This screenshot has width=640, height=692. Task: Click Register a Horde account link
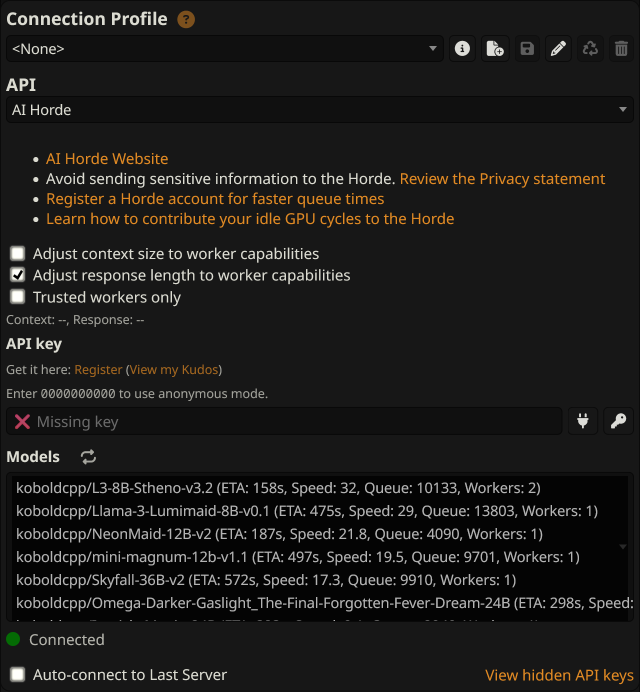tap(215, 199)
